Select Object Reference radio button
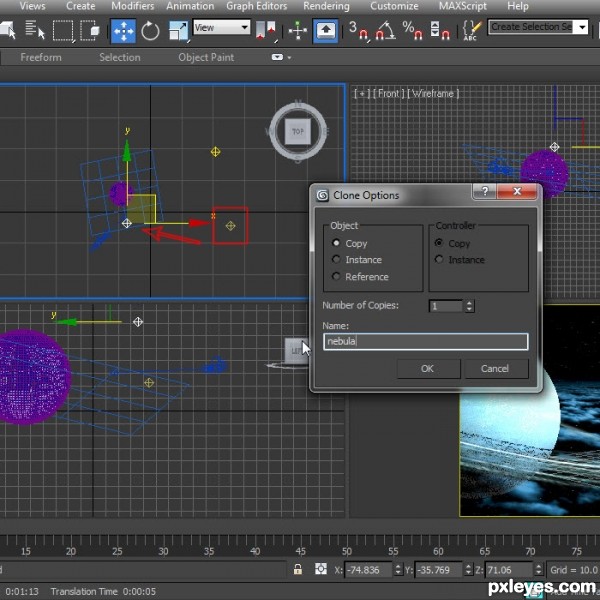Screen dimensions: 600x600 [x=336, y=276]
